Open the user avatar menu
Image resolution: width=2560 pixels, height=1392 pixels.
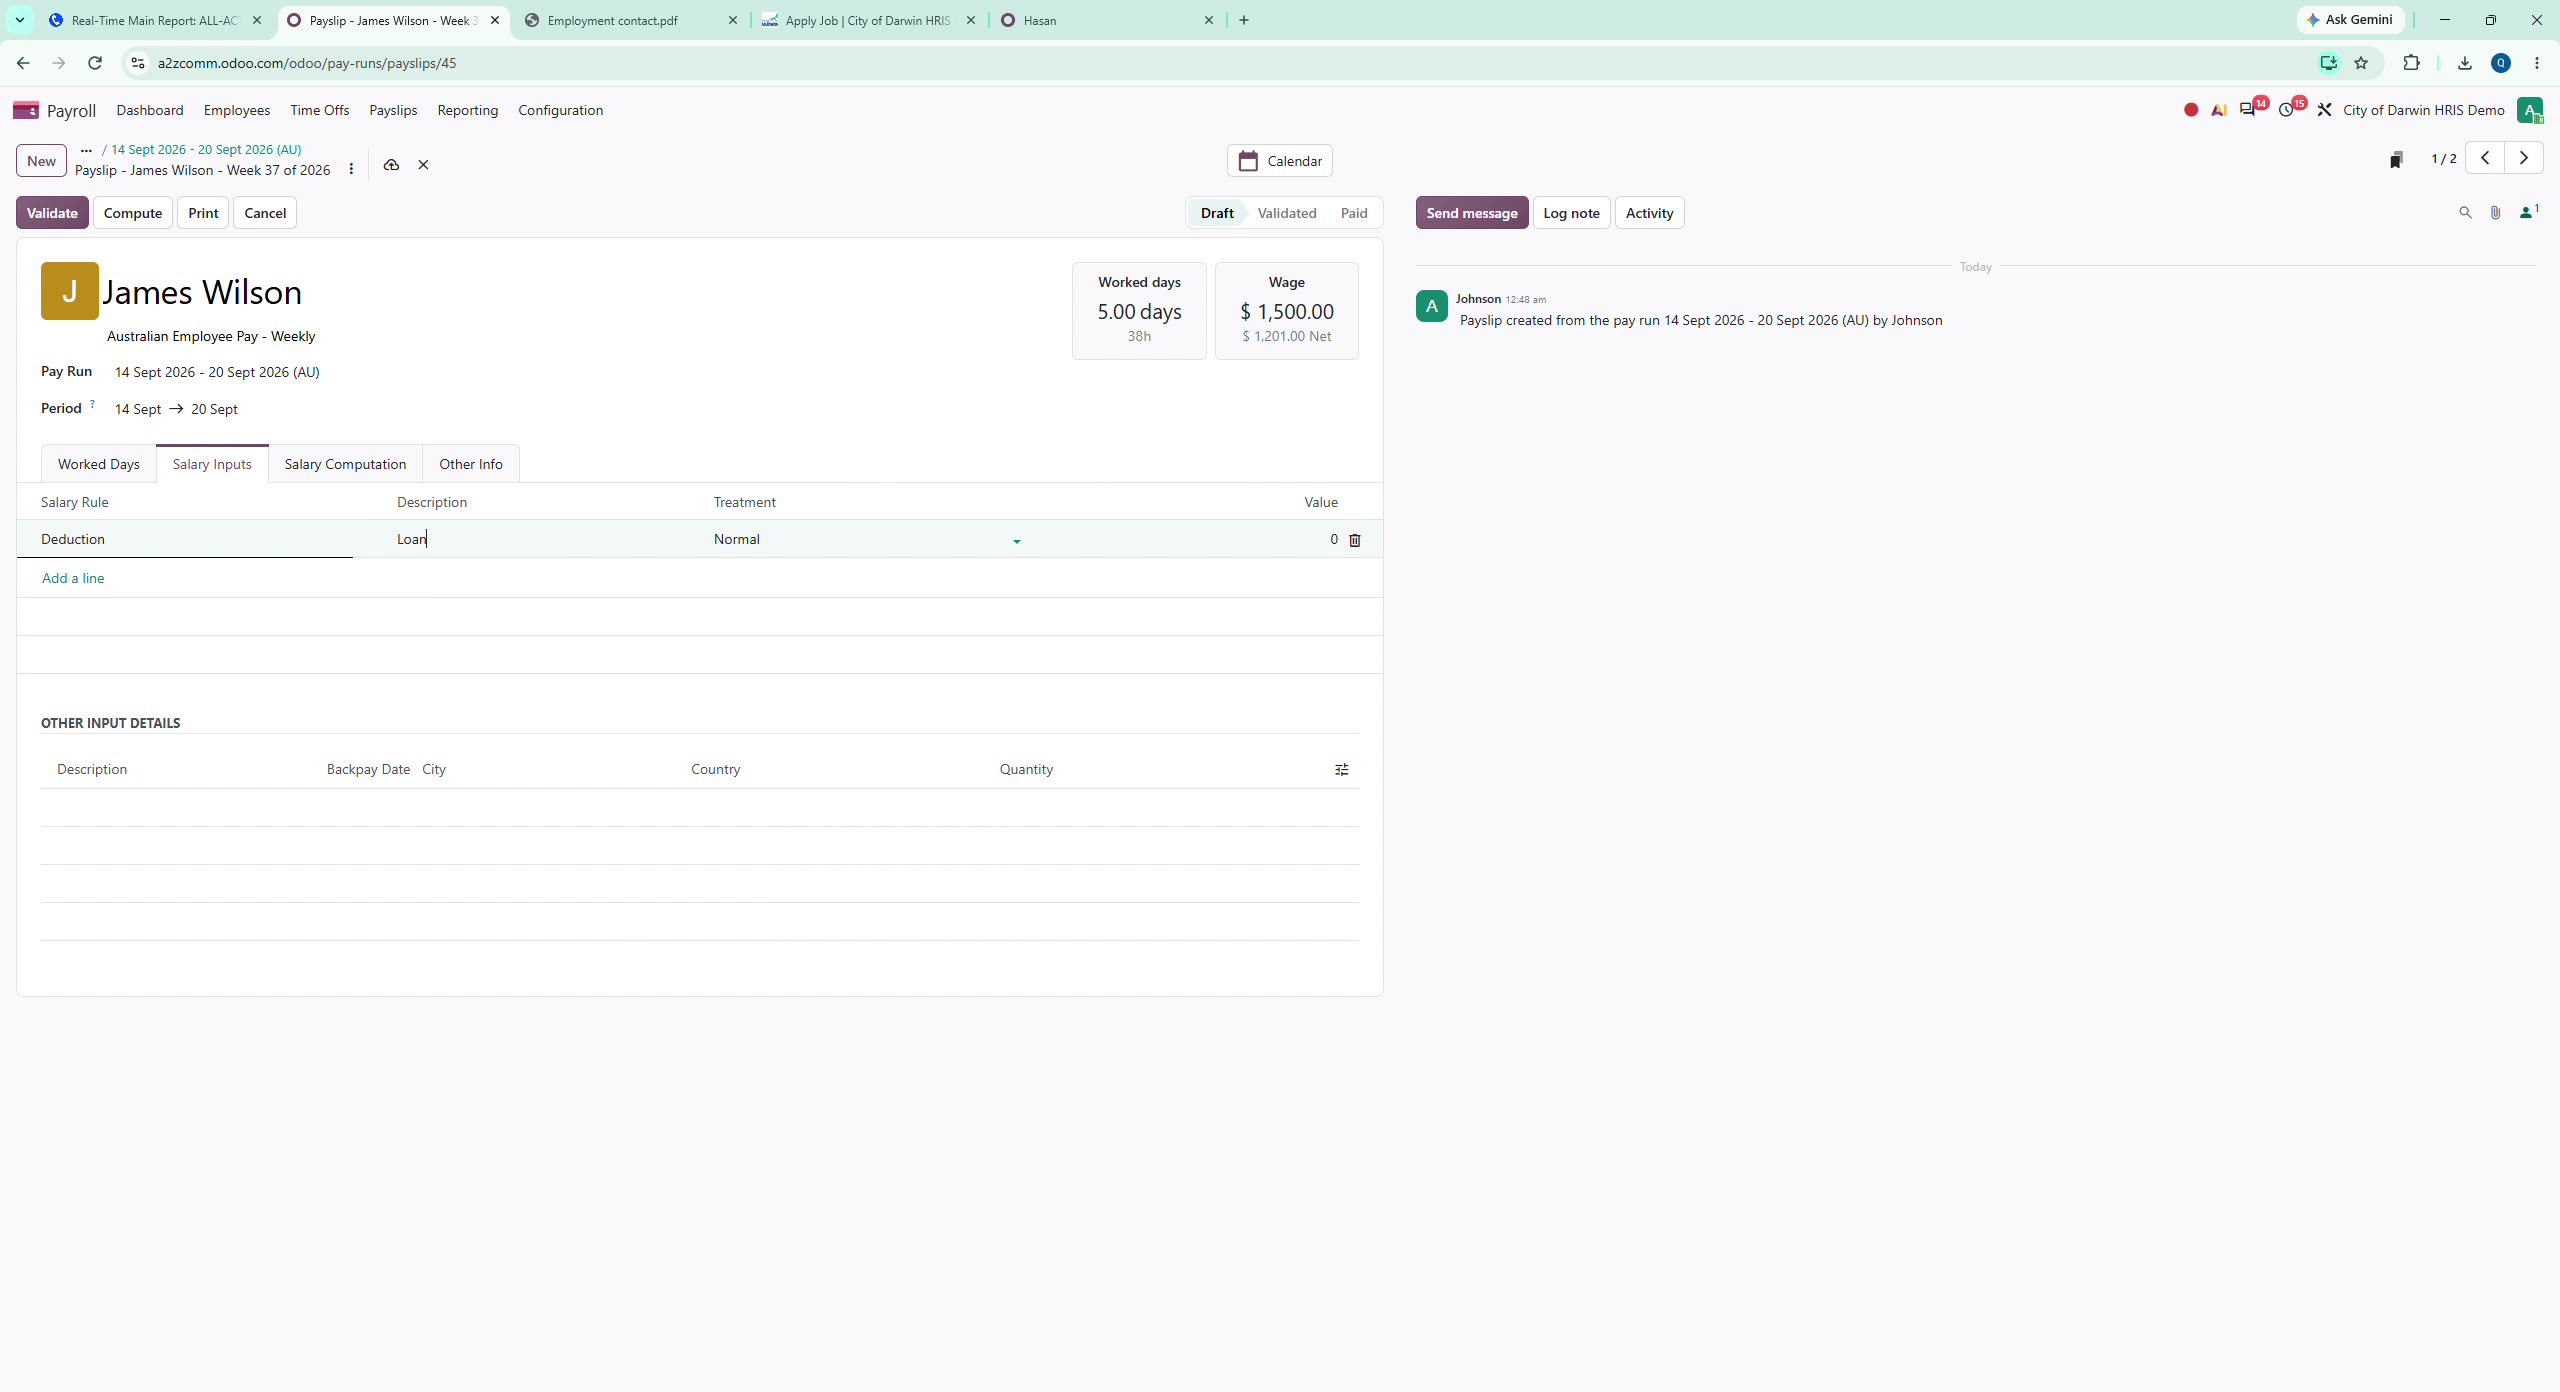[x=2530, y=110]
